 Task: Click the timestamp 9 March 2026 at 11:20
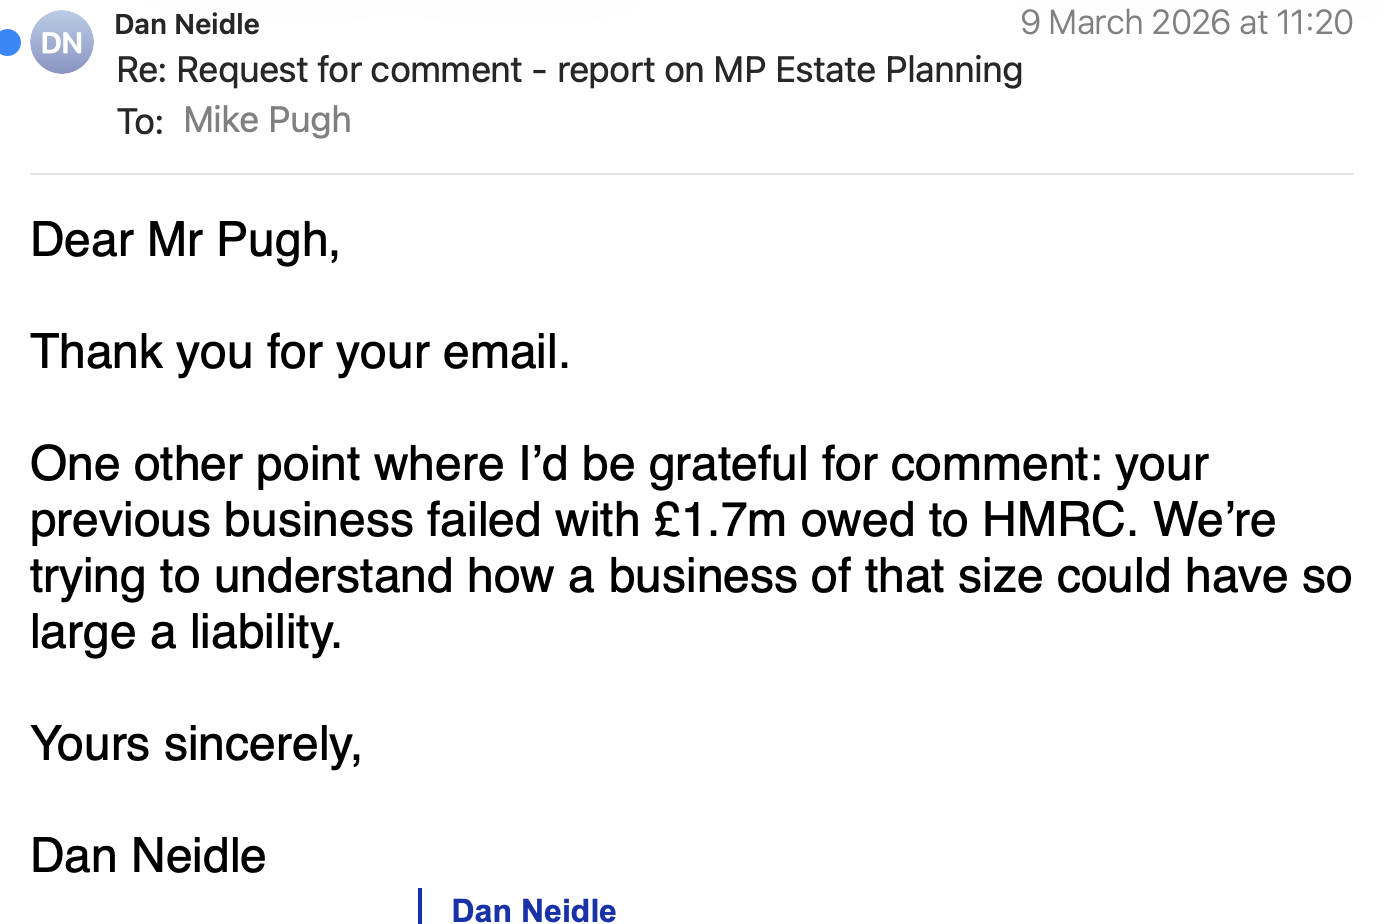(x=1186, y=22)
